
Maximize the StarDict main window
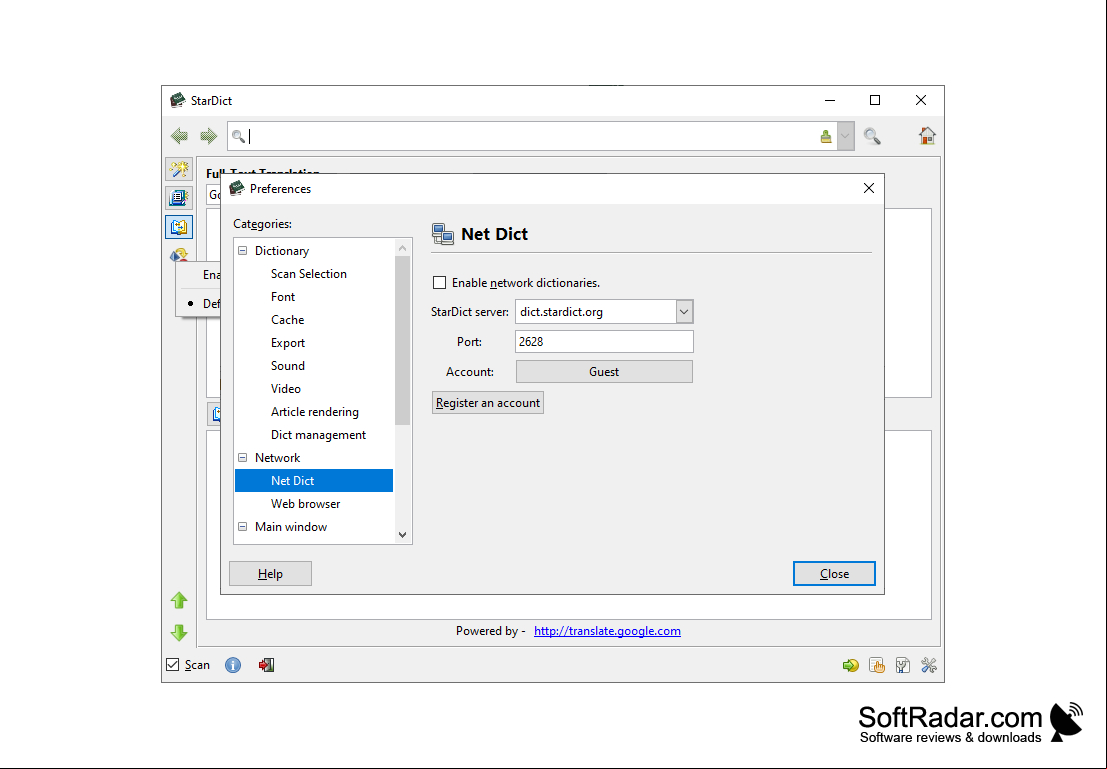875,100
